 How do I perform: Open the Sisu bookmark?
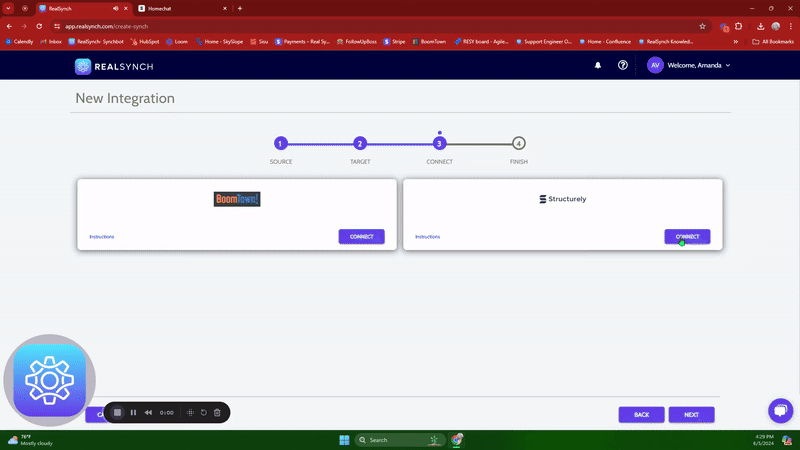[x=259, y=42]
